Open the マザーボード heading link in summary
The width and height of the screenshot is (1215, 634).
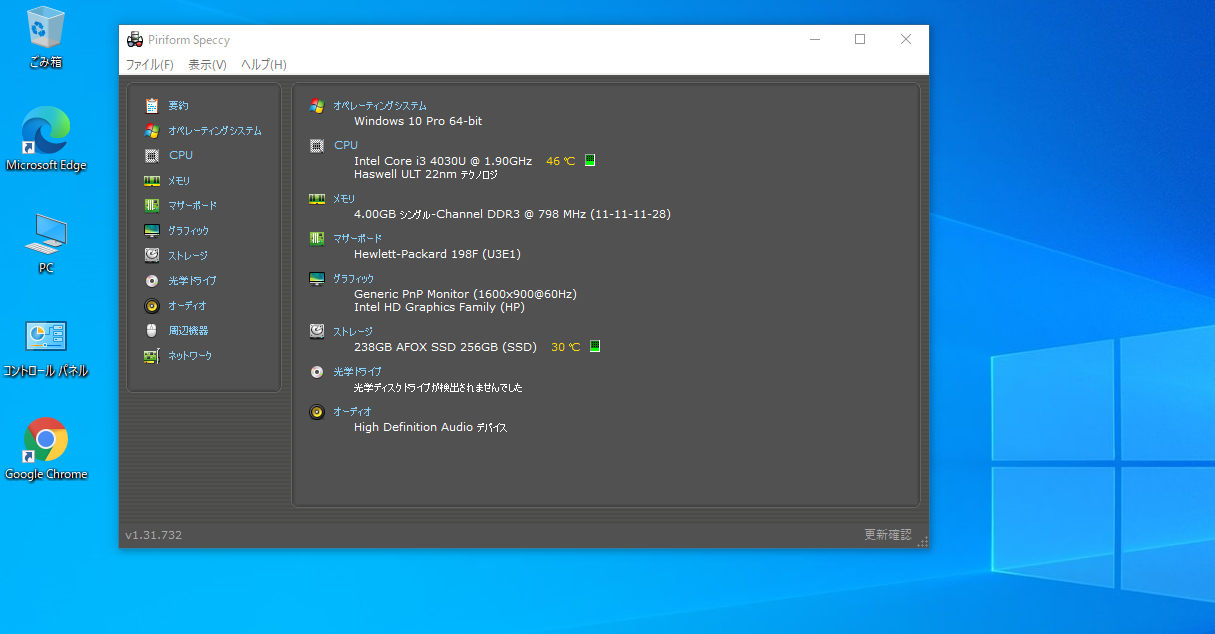coord(357,238)
